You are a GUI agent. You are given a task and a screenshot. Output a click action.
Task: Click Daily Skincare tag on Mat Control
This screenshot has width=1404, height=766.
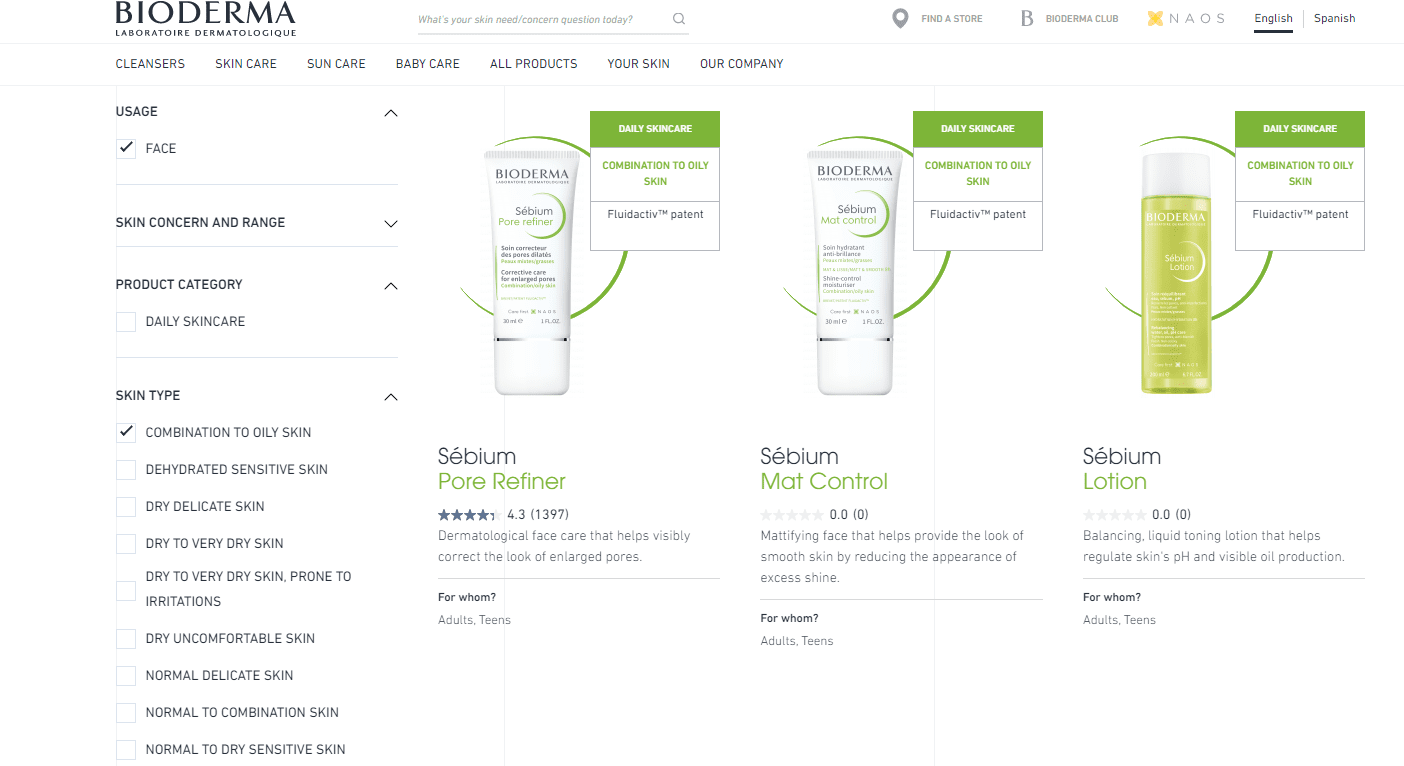tap(978, 129)
